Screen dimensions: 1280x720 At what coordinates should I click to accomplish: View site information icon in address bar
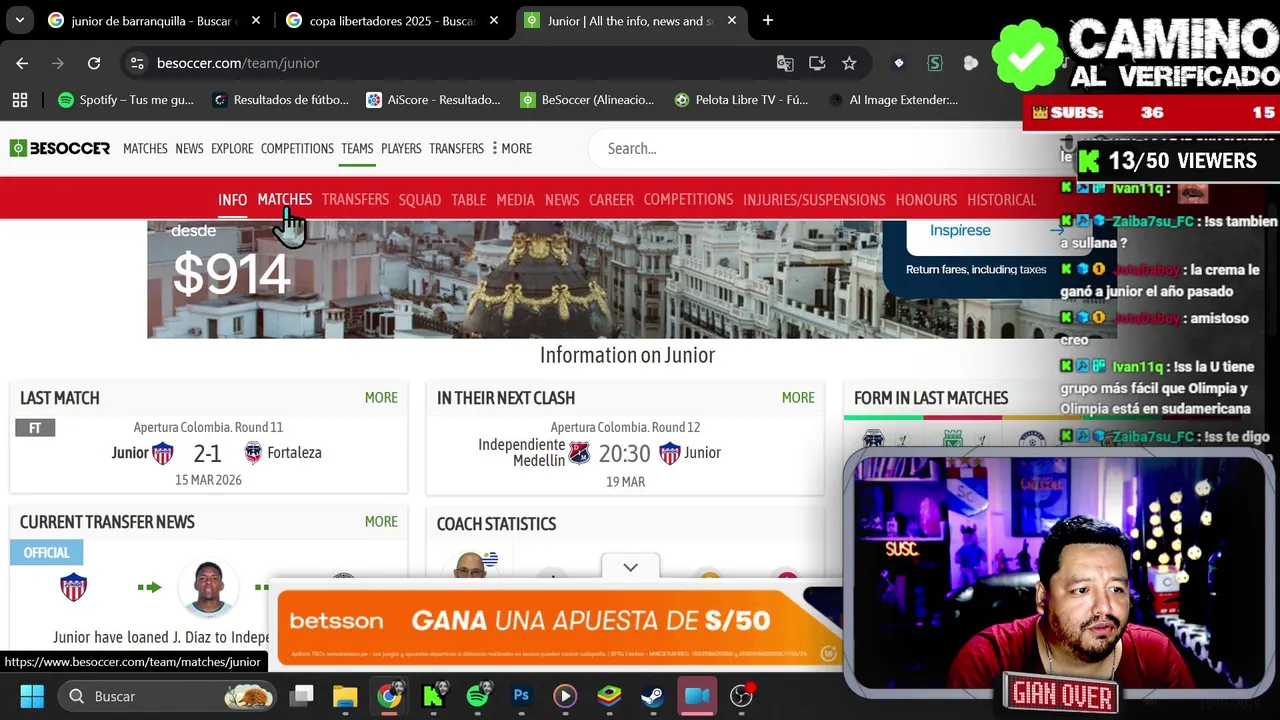137,63
